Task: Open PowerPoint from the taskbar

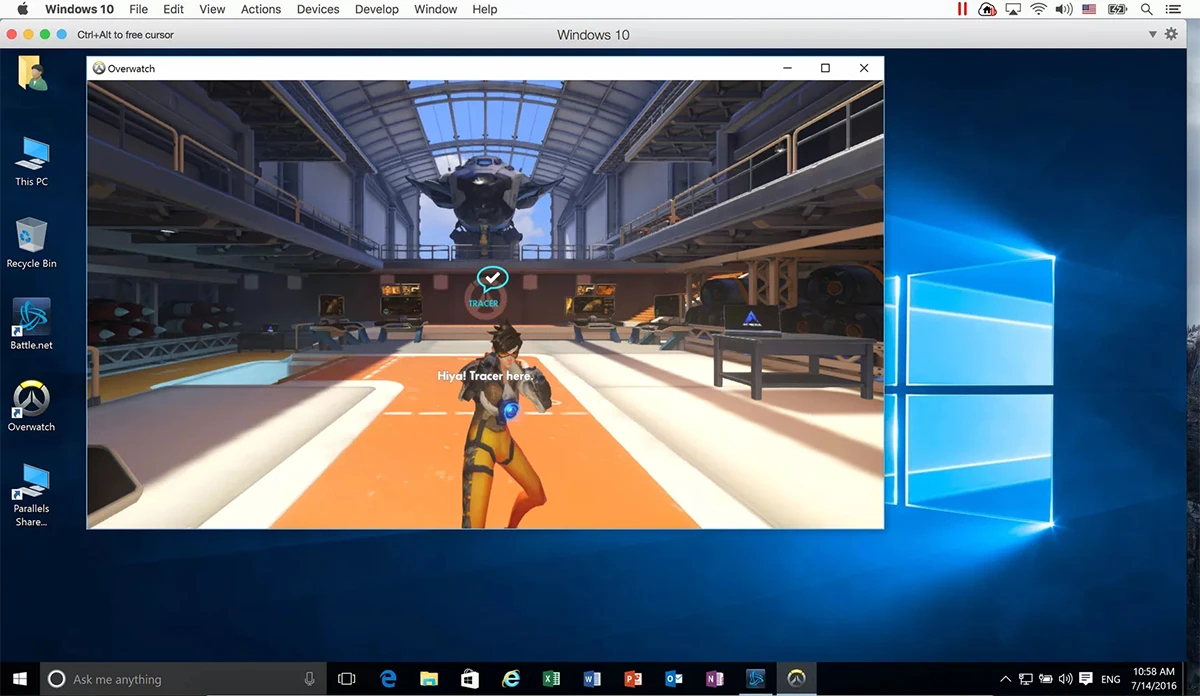Action: coord(633,678)
